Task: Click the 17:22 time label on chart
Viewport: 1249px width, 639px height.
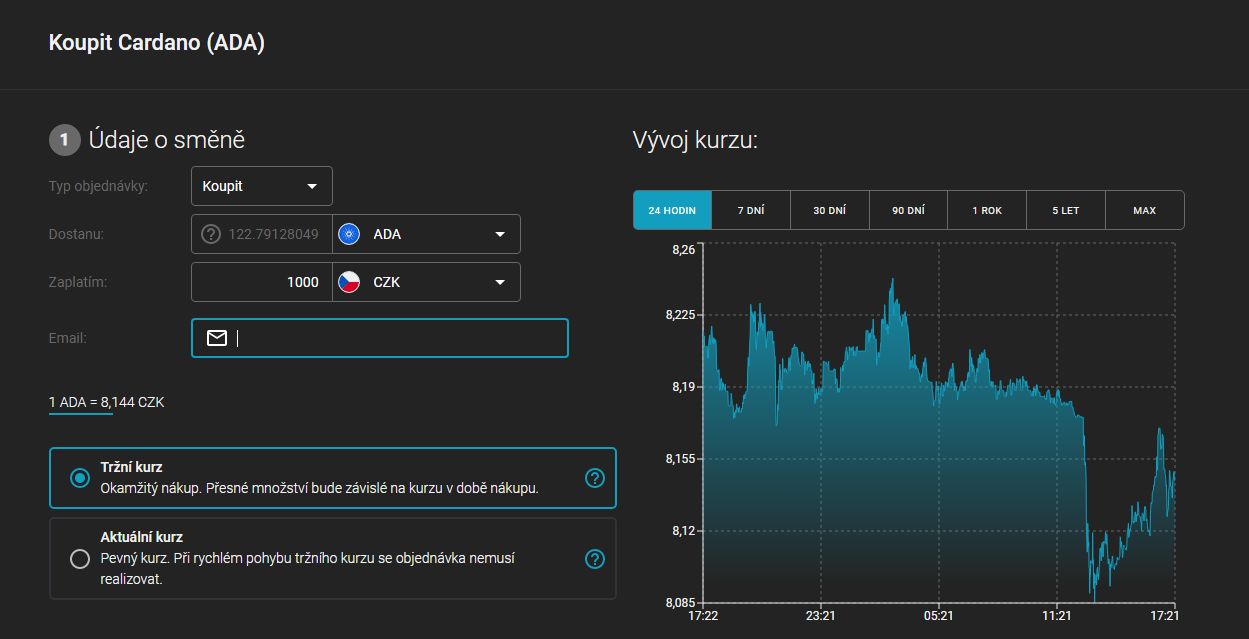Action: click(x=703, y=616)
